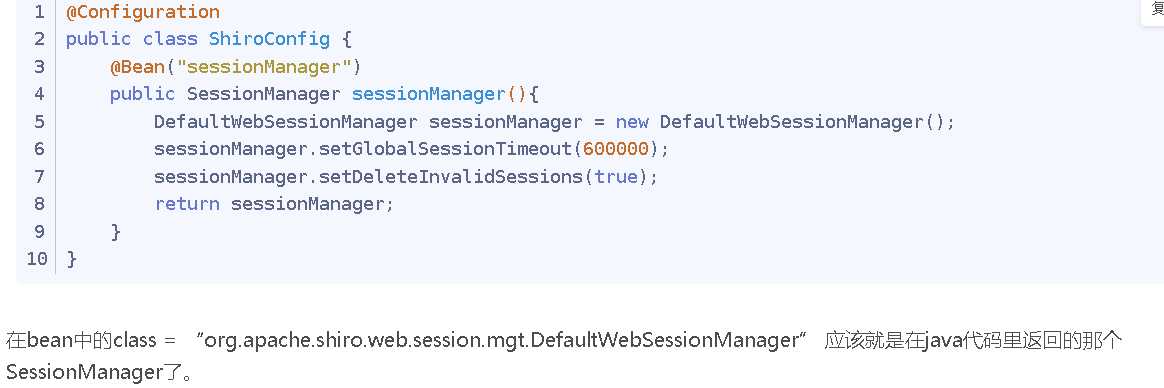1164x388 pixels.
Task: Click the org.apache.shiro.web.session.mgt.DefaultWebSessionManager text
Action: pos(500,341)
